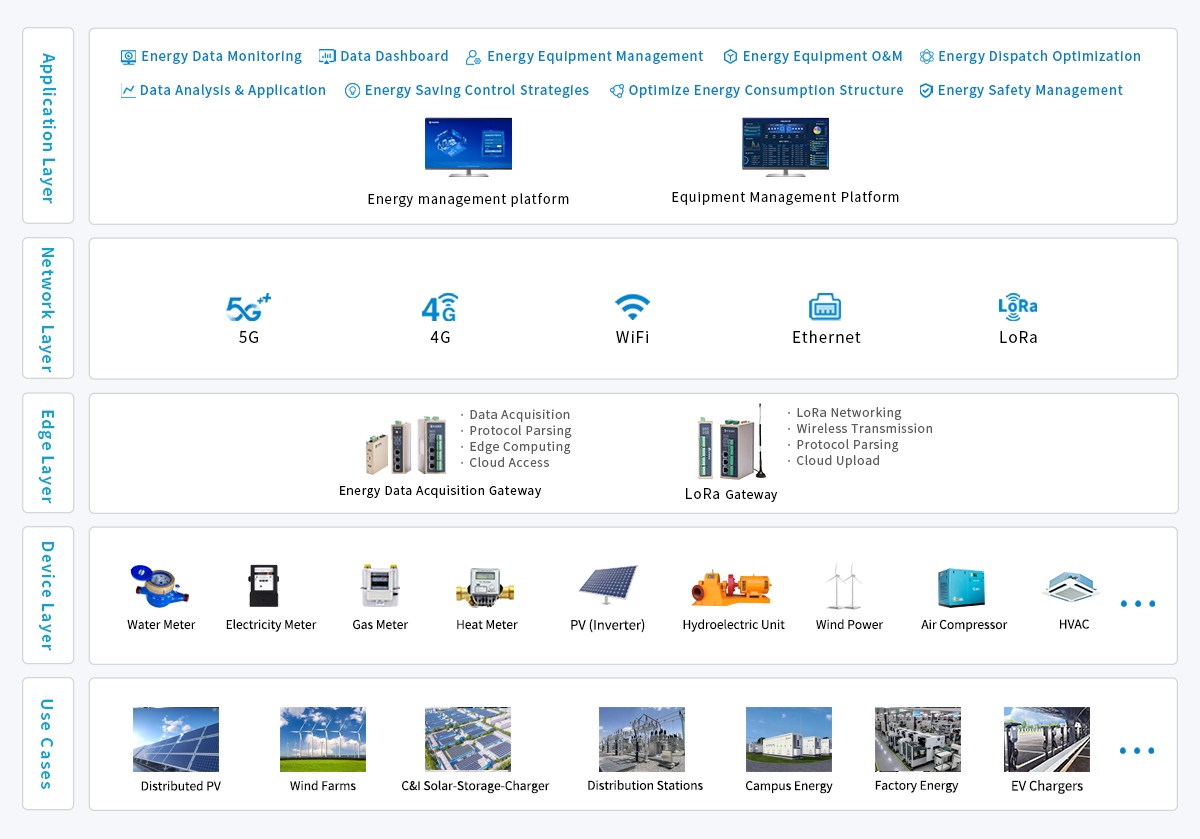Image resolution: width=1200 pixels, height=839 pixels.
Task: Click the Distributed PV thumbnail
Action: click(x=176, y=740)
